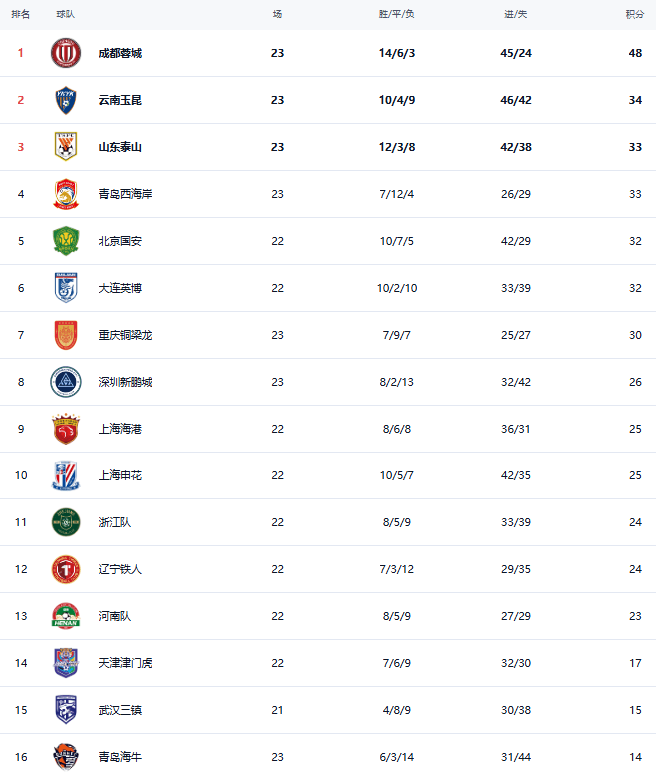Select the 深圳新鹏城 round logo
Viewport: 656px width, 780px height.
click(66, 382)
